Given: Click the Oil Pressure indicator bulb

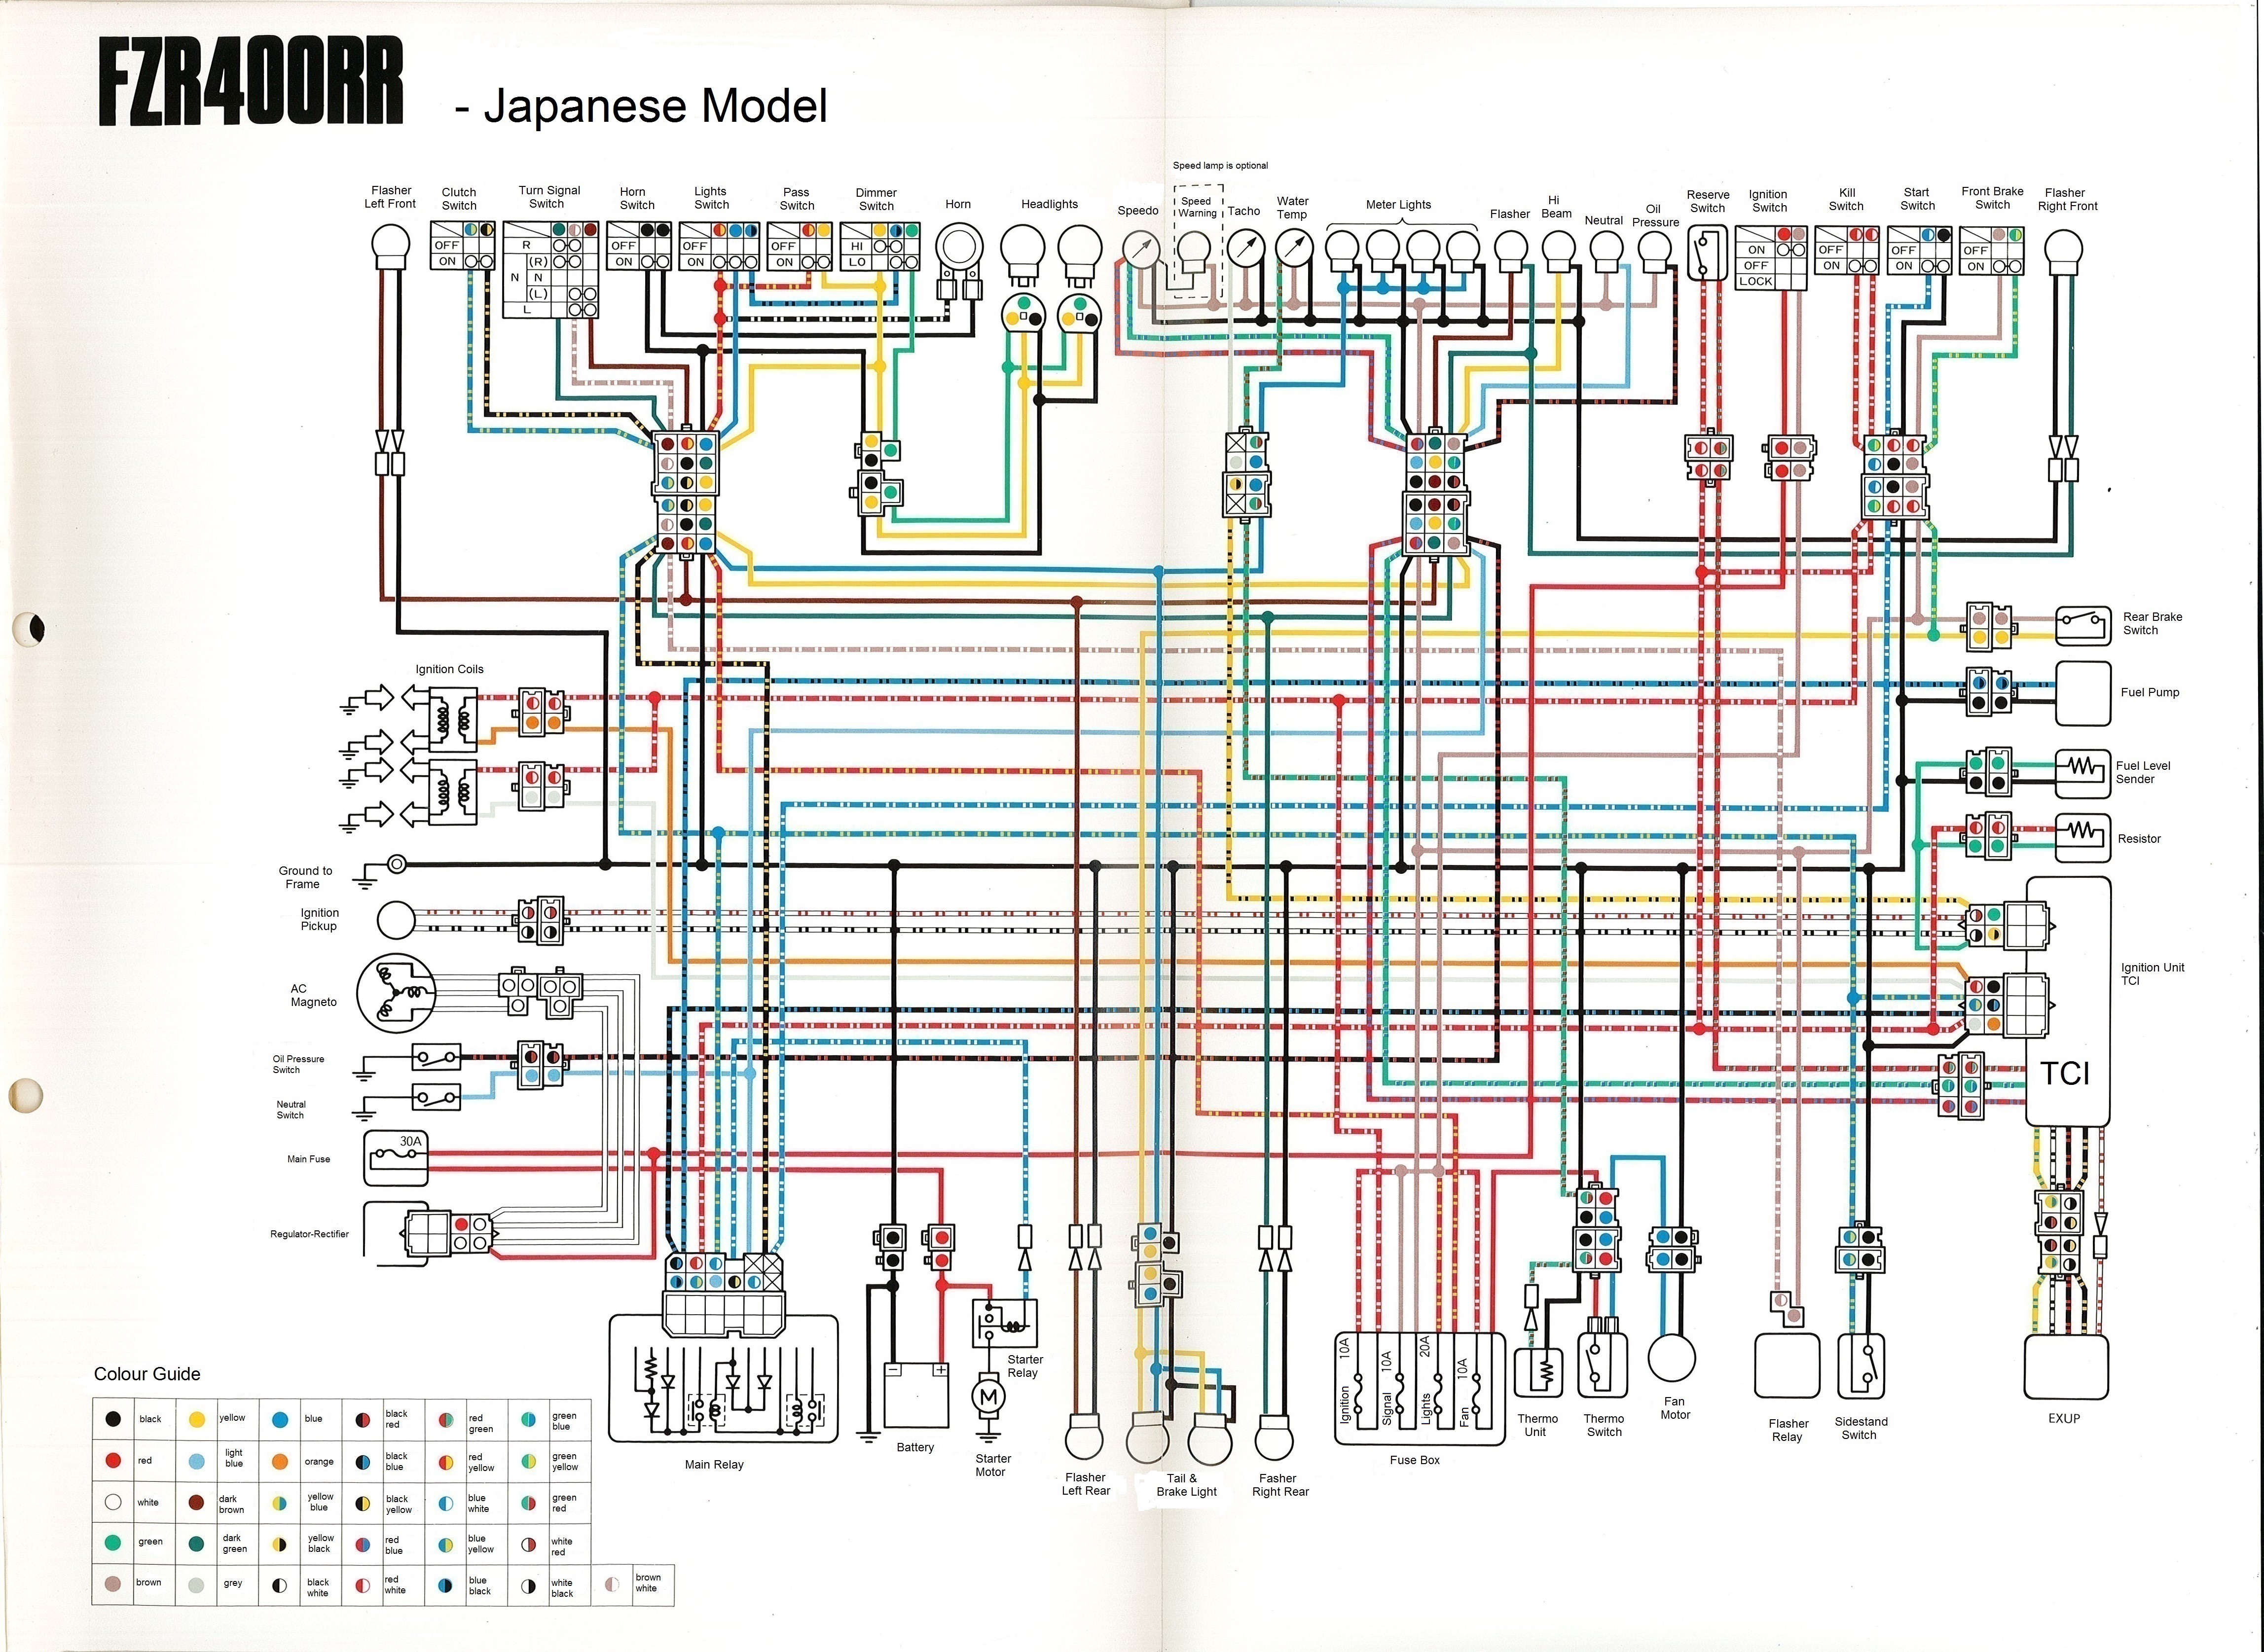Looking at the screenshot, I should [1655, 251].
